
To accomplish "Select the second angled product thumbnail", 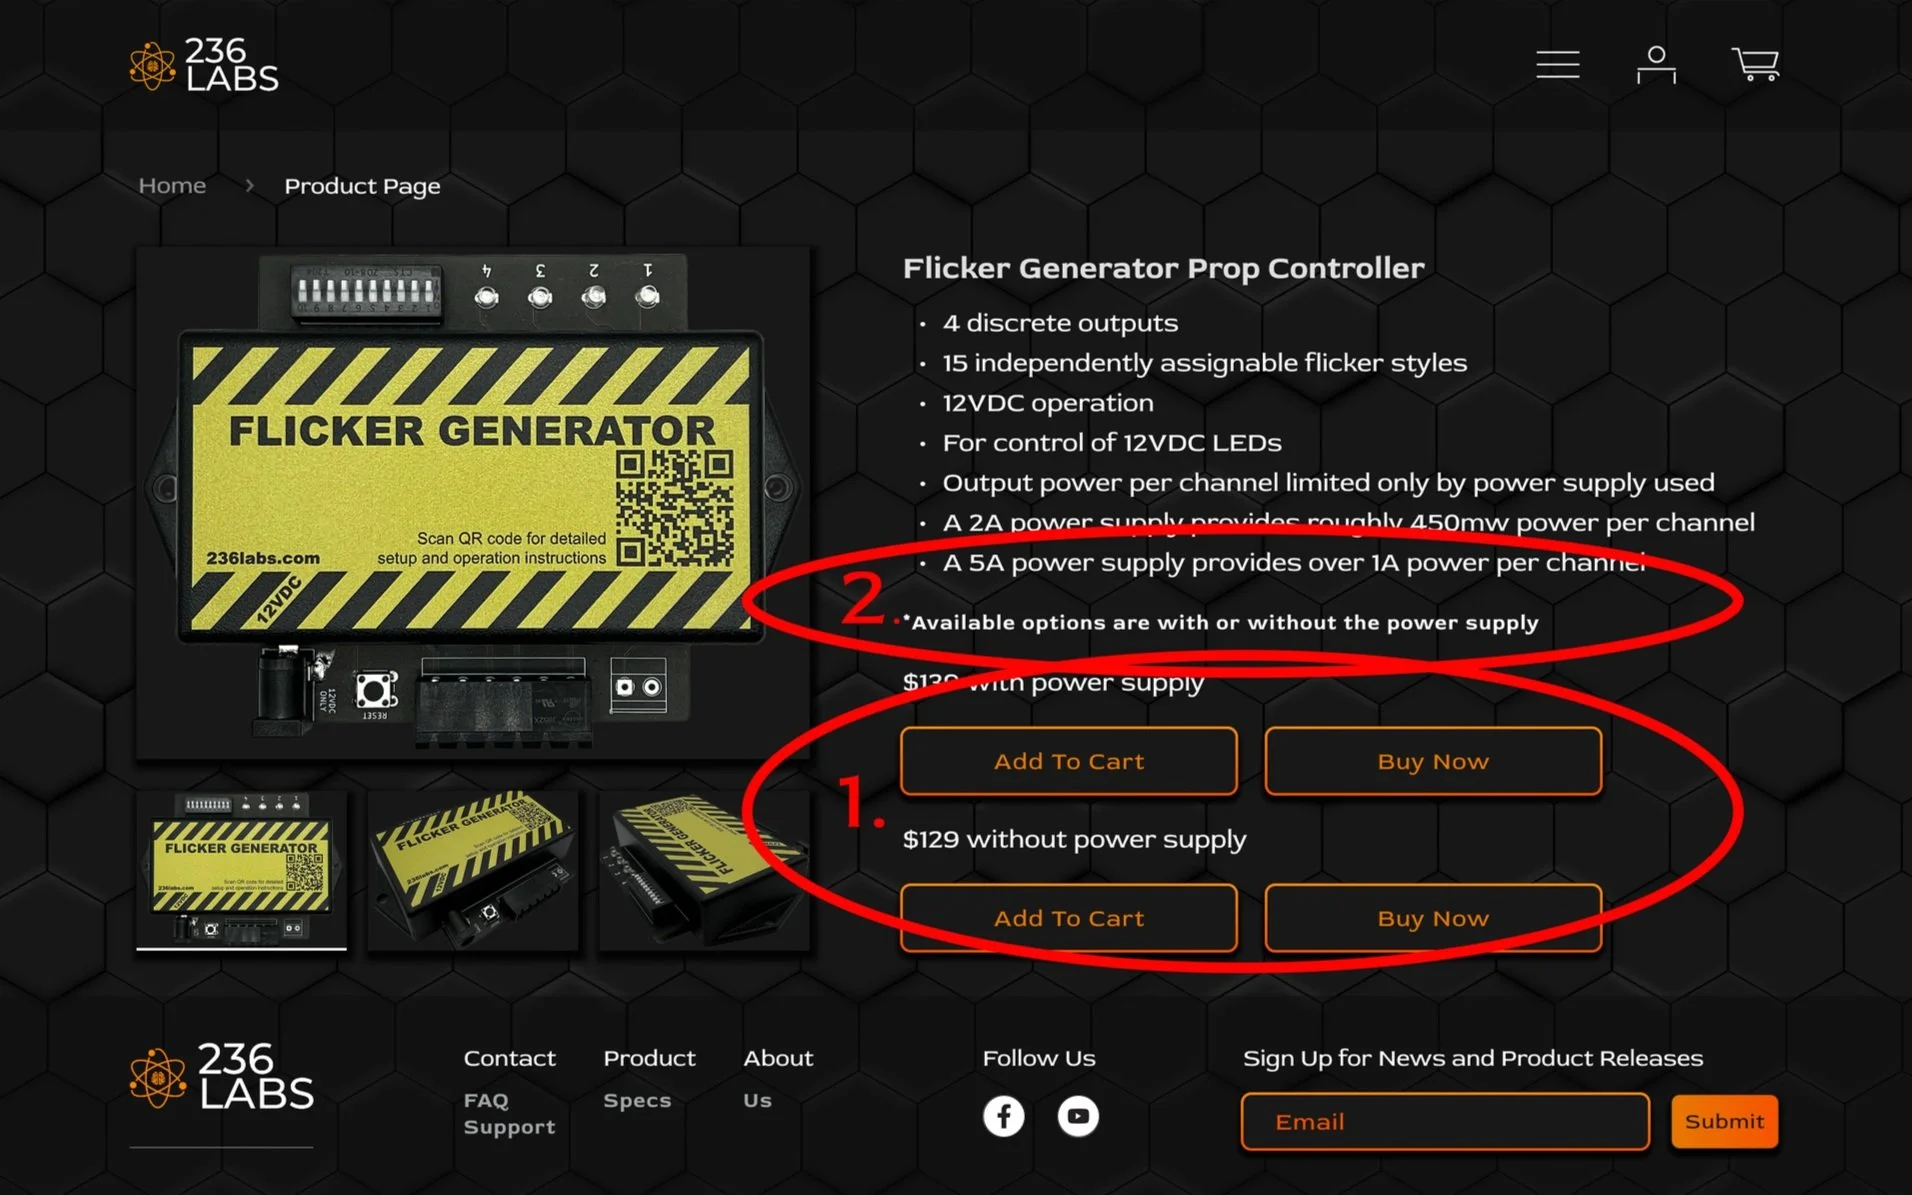I will pos(473,870).
